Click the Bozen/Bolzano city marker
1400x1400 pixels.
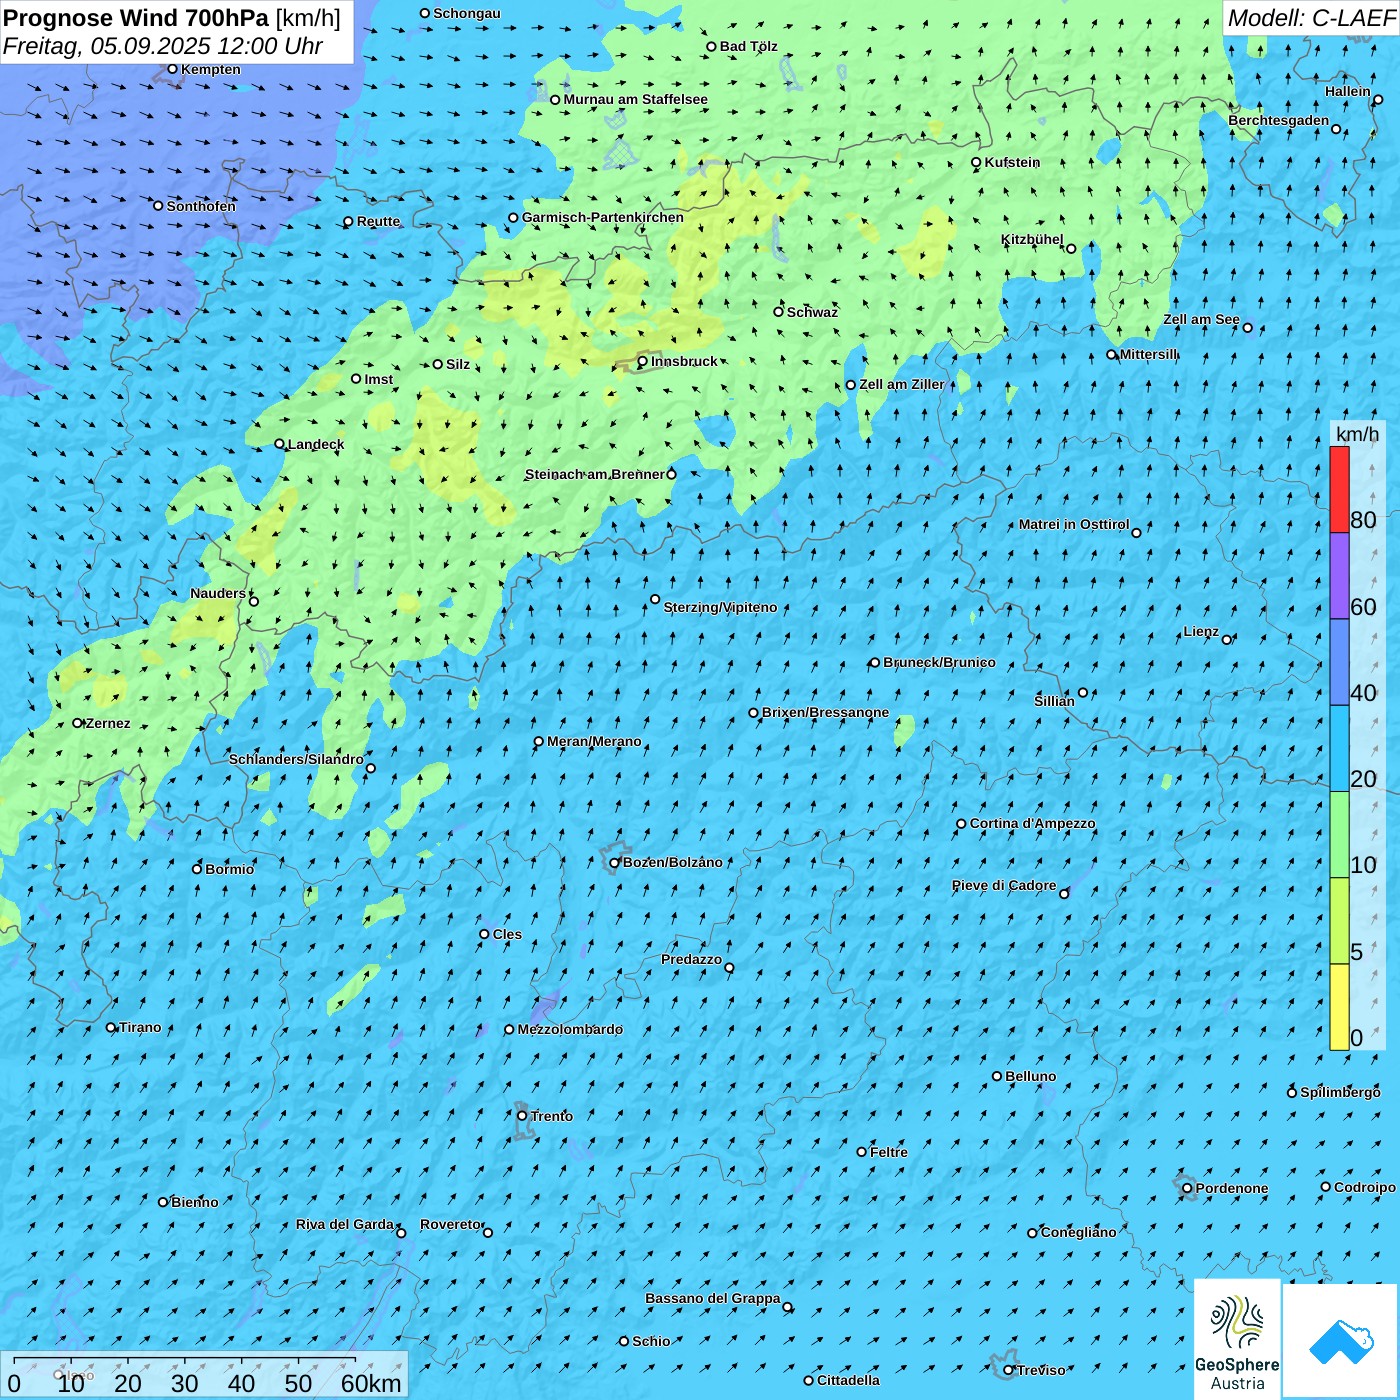coord(615,863)
